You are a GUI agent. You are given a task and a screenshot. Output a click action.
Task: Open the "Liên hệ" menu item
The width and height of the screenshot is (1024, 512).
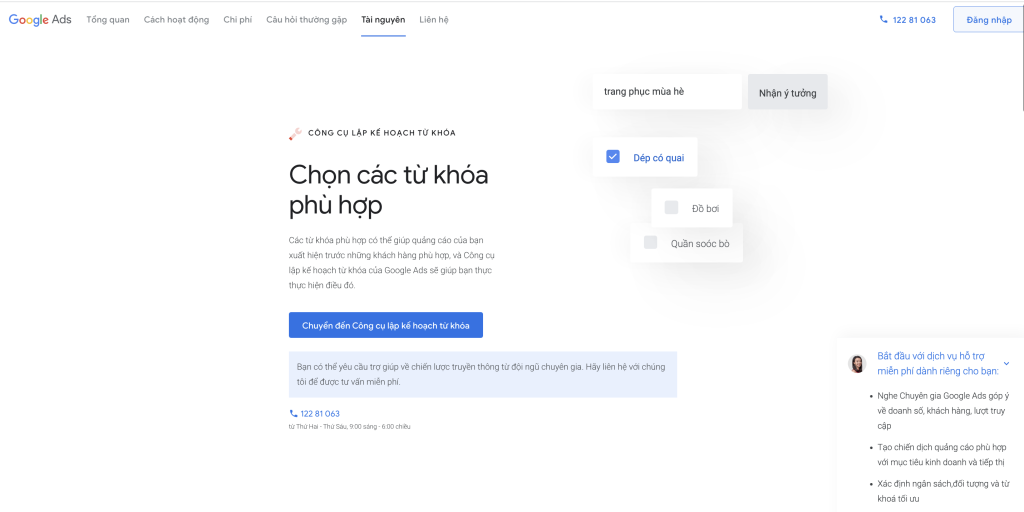434,20
